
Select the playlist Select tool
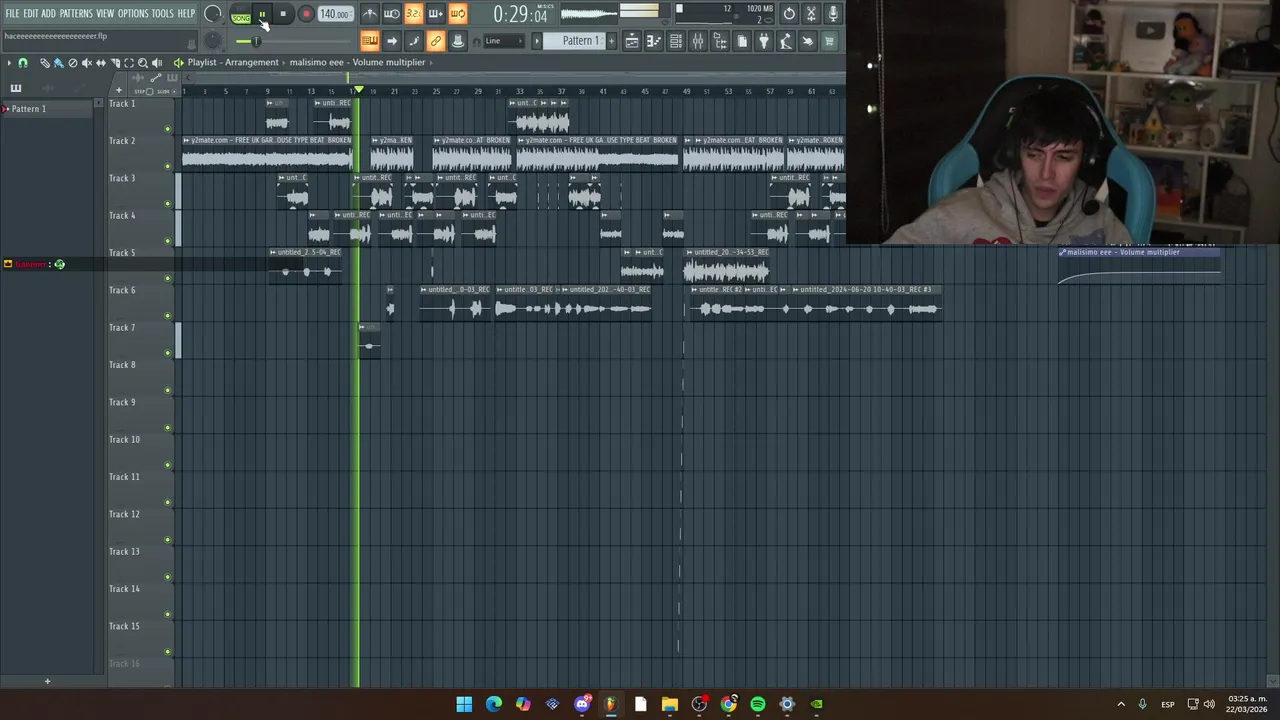point(128,63)
